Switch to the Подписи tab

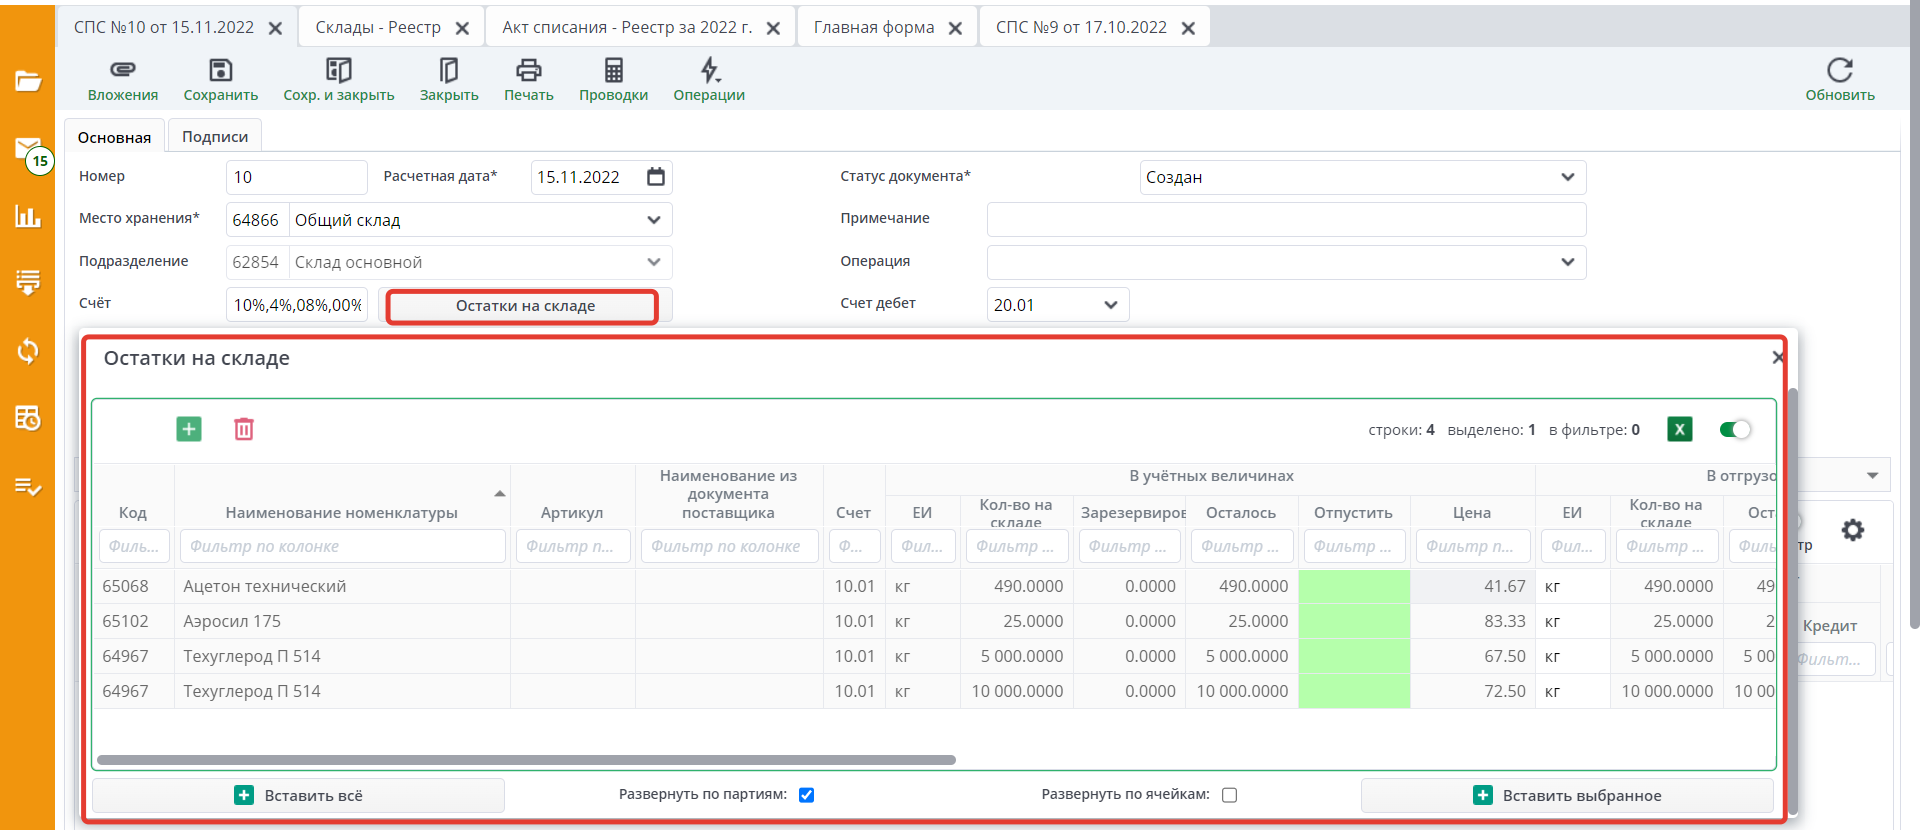click(215, 137)
